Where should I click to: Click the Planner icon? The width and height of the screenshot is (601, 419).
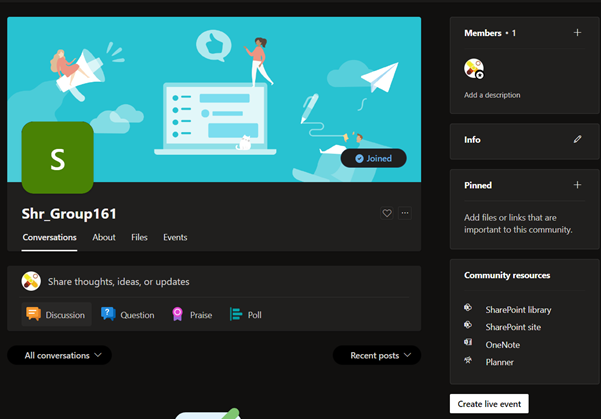coord(468,360)
